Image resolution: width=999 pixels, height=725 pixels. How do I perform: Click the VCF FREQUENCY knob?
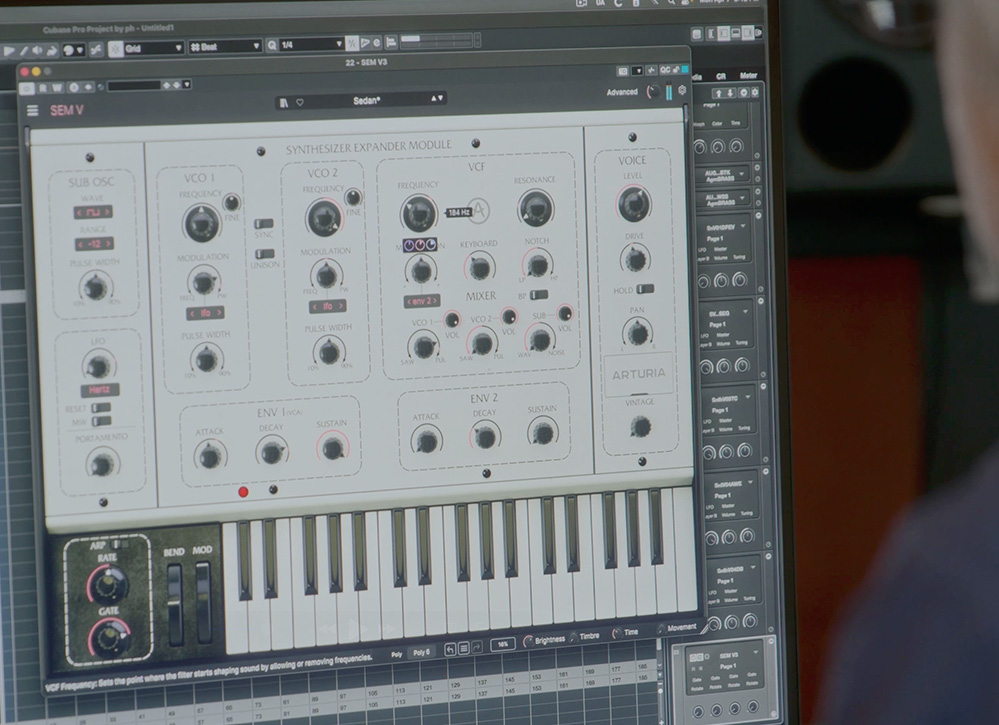[419, 213]
